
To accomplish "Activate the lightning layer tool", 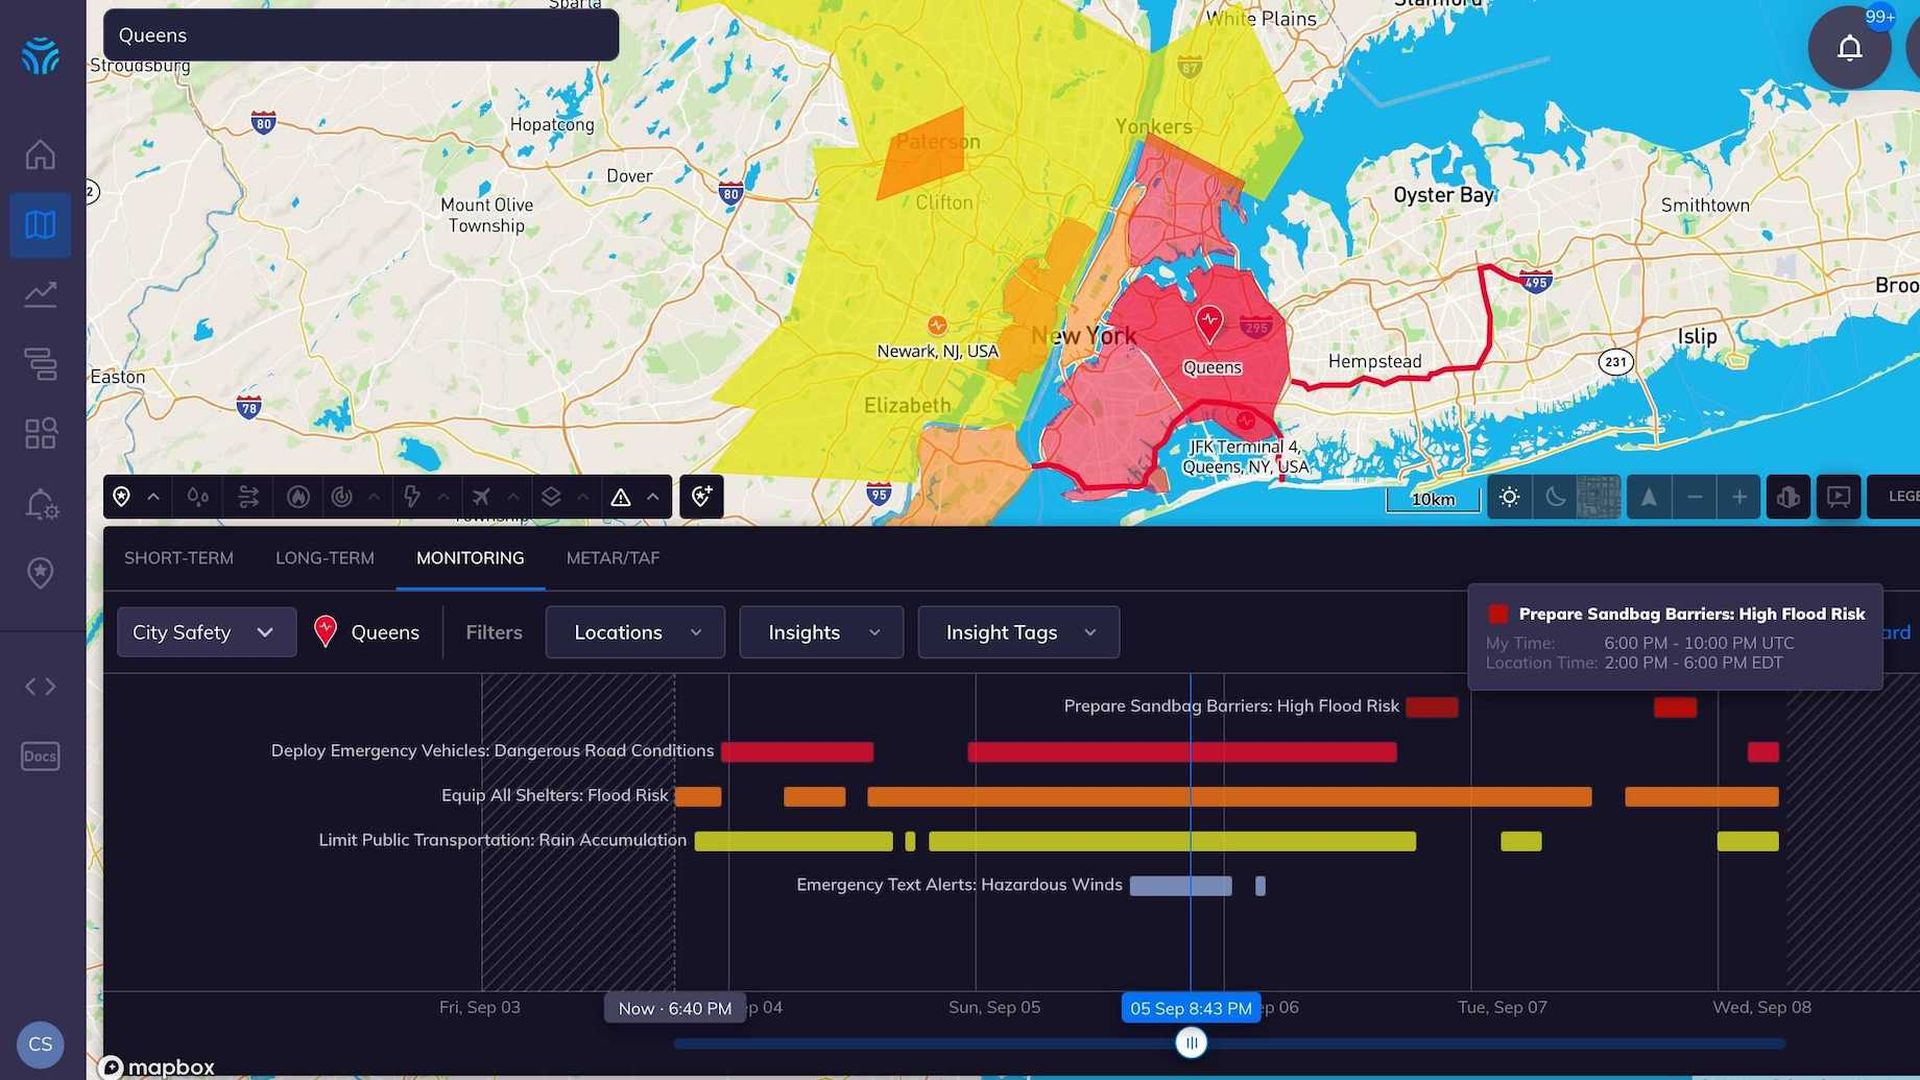I will pyautogui.click(x=412, y=497).
